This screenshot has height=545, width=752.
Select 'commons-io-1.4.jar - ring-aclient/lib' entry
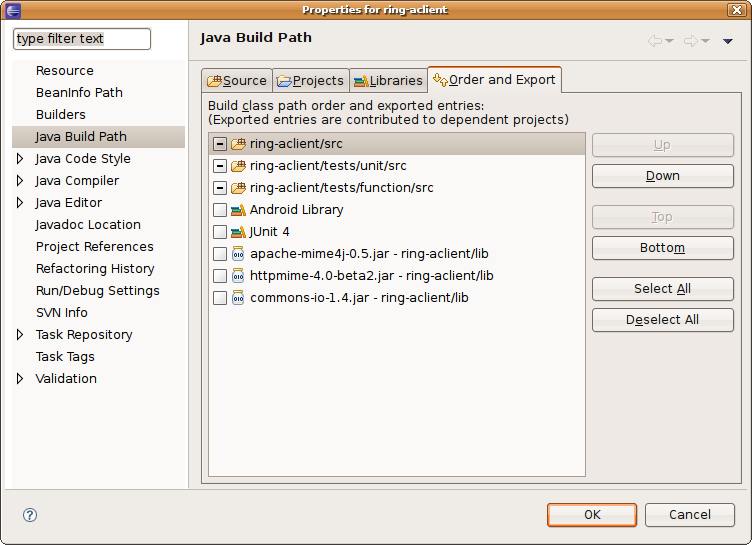coord(359,298)
